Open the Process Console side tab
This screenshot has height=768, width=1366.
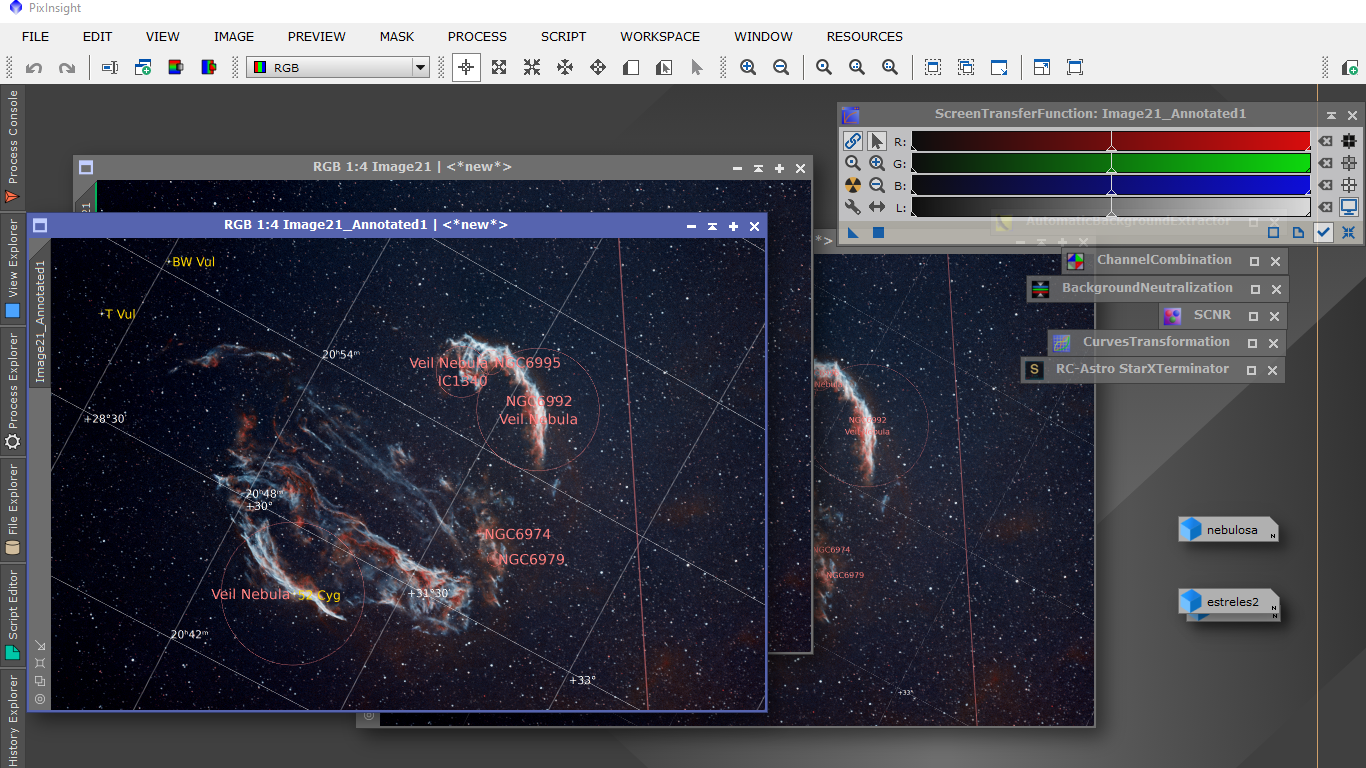point(12,148)
